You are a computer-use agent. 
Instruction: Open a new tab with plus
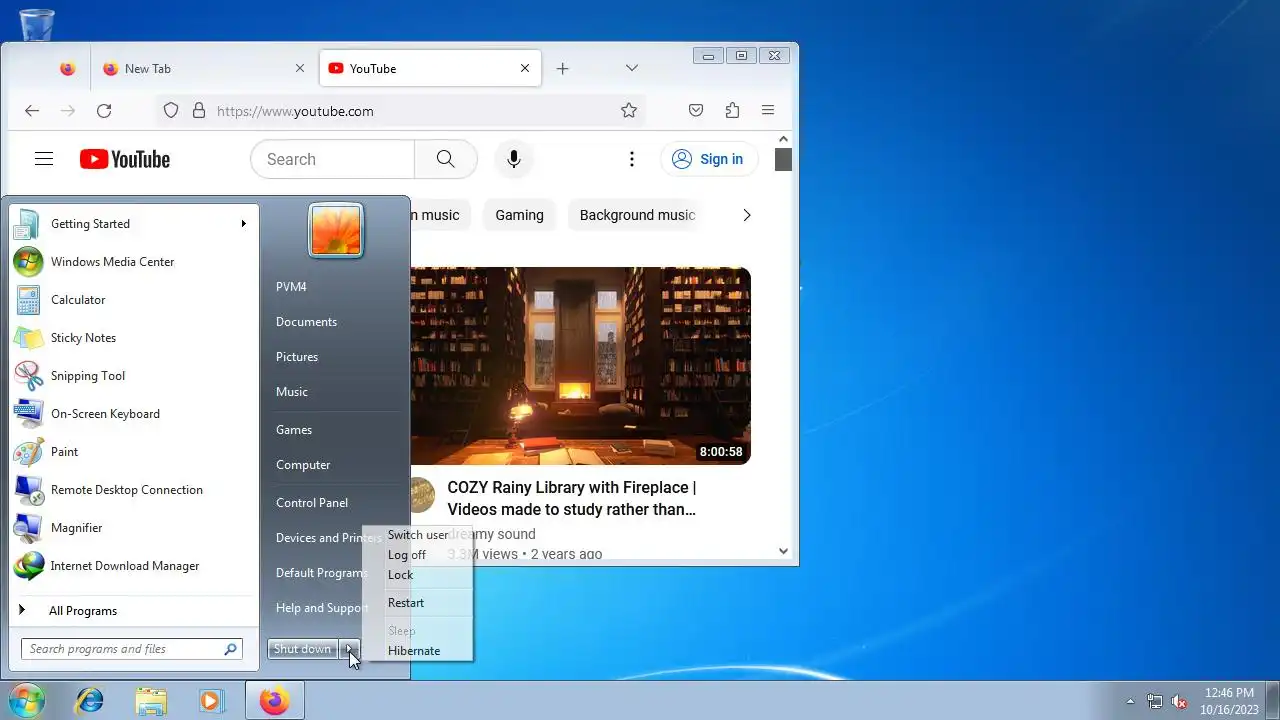click(563, 68)
